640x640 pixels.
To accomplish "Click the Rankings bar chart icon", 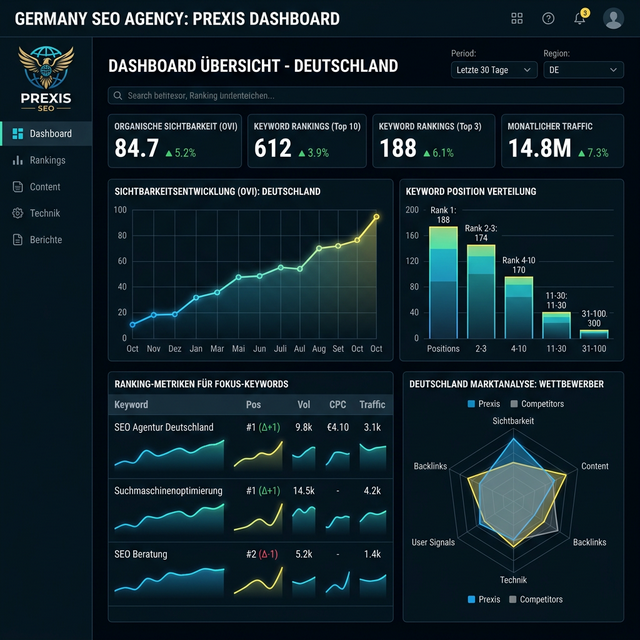I will (x=18, y=160).
